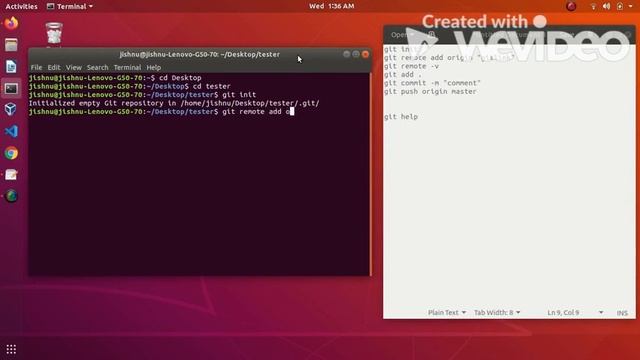Open the Files manager dock icon
Image resolution: width=640 pixels, height=360 pixels.
coord(11,45)
